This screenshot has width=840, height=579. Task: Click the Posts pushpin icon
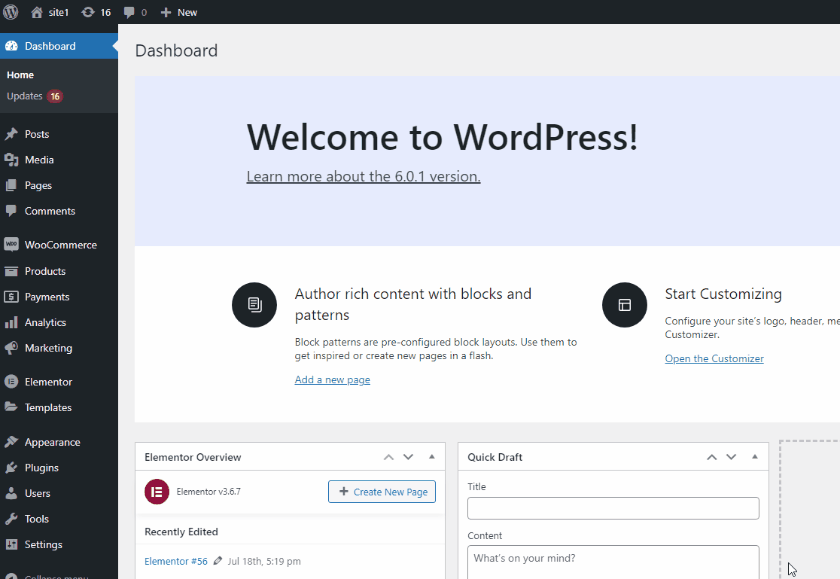tap(11, 134)
